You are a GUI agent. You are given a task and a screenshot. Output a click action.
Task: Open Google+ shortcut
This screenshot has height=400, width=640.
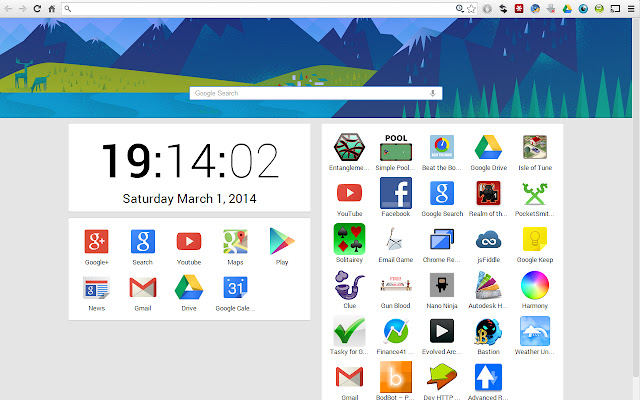(96, 241)
